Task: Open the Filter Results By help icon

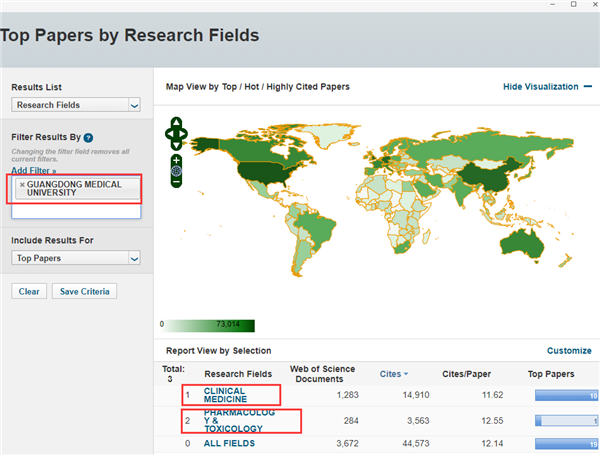Action: (x=88, y=138)
